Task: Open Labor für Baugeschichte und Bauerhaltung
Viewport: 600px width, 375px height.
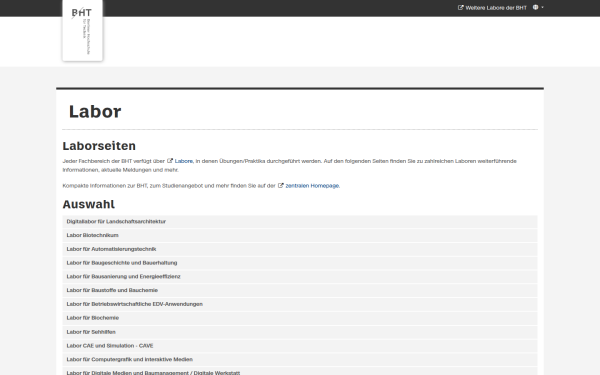Action: [300, 263]
